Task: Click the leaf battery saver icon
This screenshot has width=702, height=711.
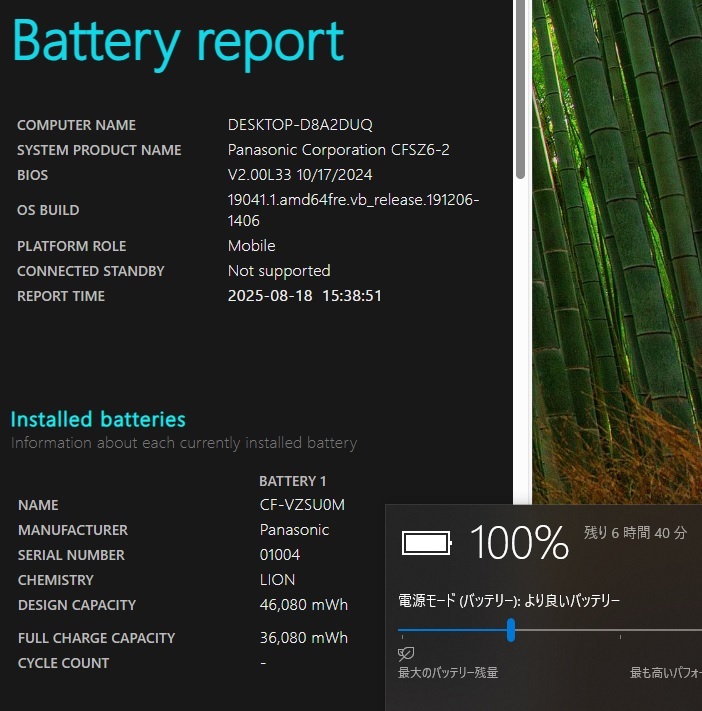Action: point(406,653)
